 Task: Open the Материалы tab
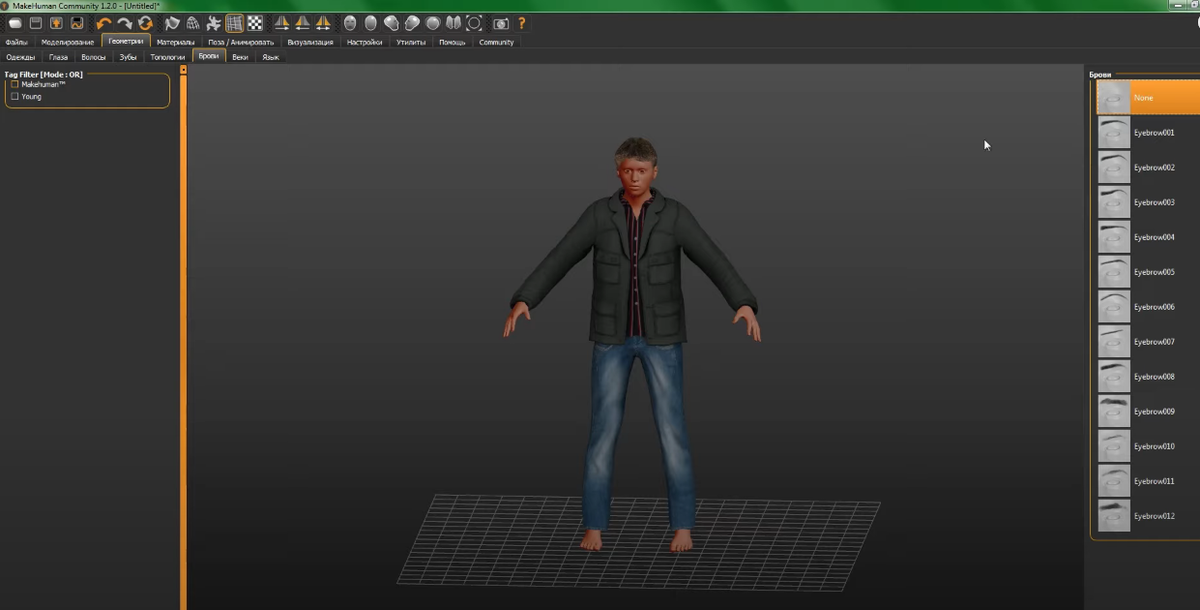(x=175, y=42)
